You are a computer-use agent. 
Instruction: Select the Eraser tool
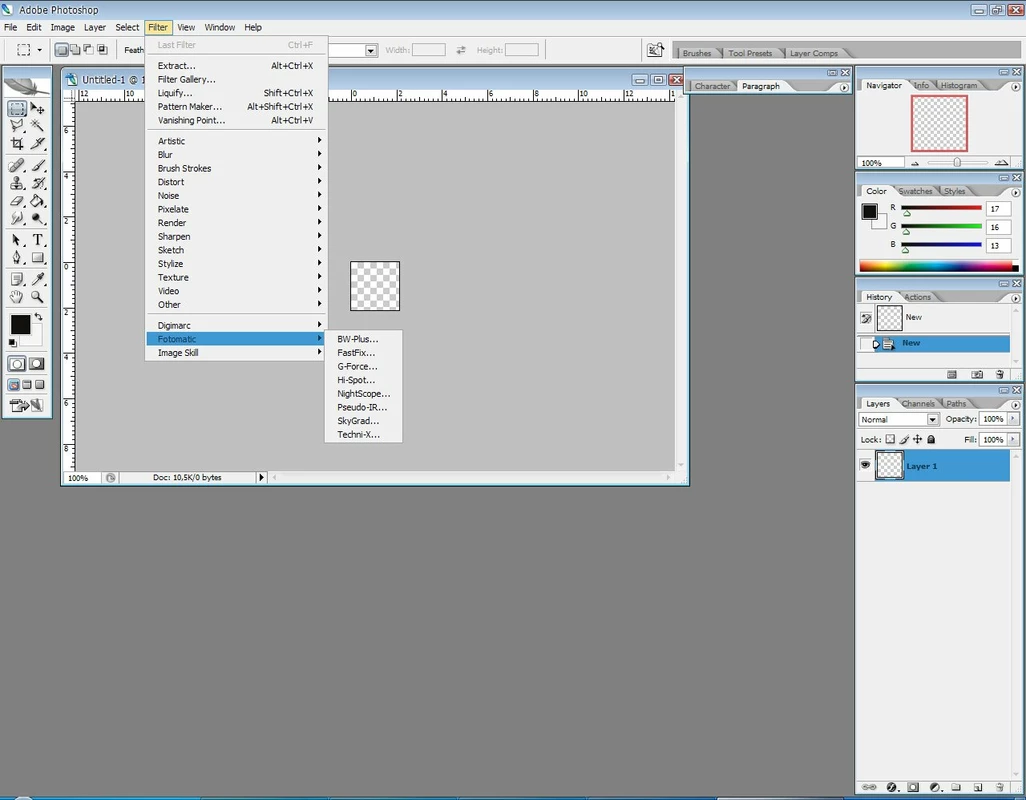(x=17, y=201)
